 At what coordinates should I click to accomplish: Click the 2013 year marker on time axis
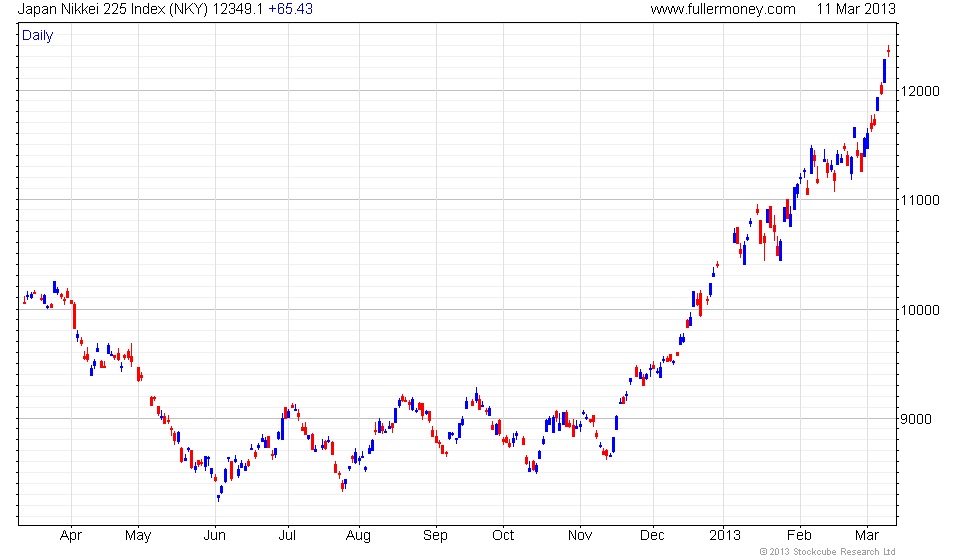pyautogui.click(x=722, y=535)
